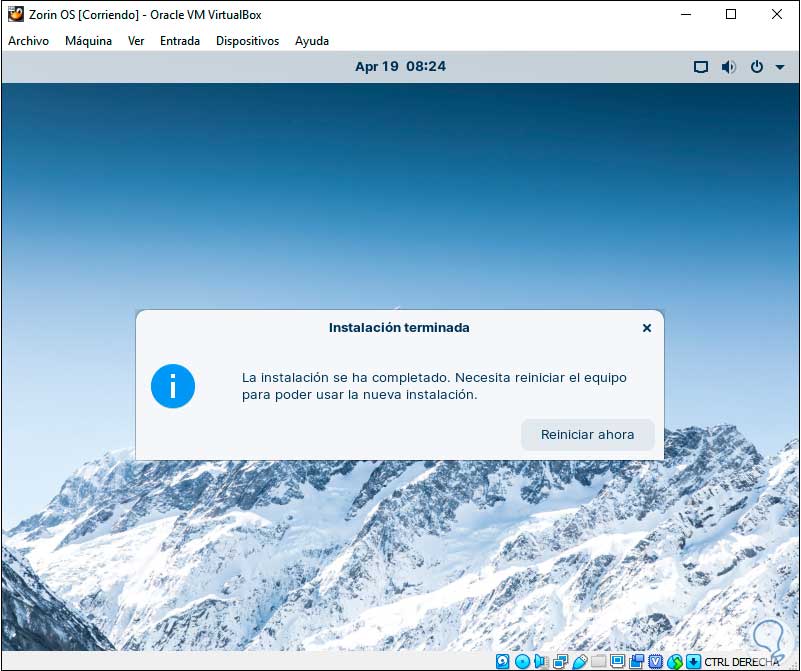
Task: Maximize the VirtualBox window
Action: pyautogui.click(x=731, y=14)
